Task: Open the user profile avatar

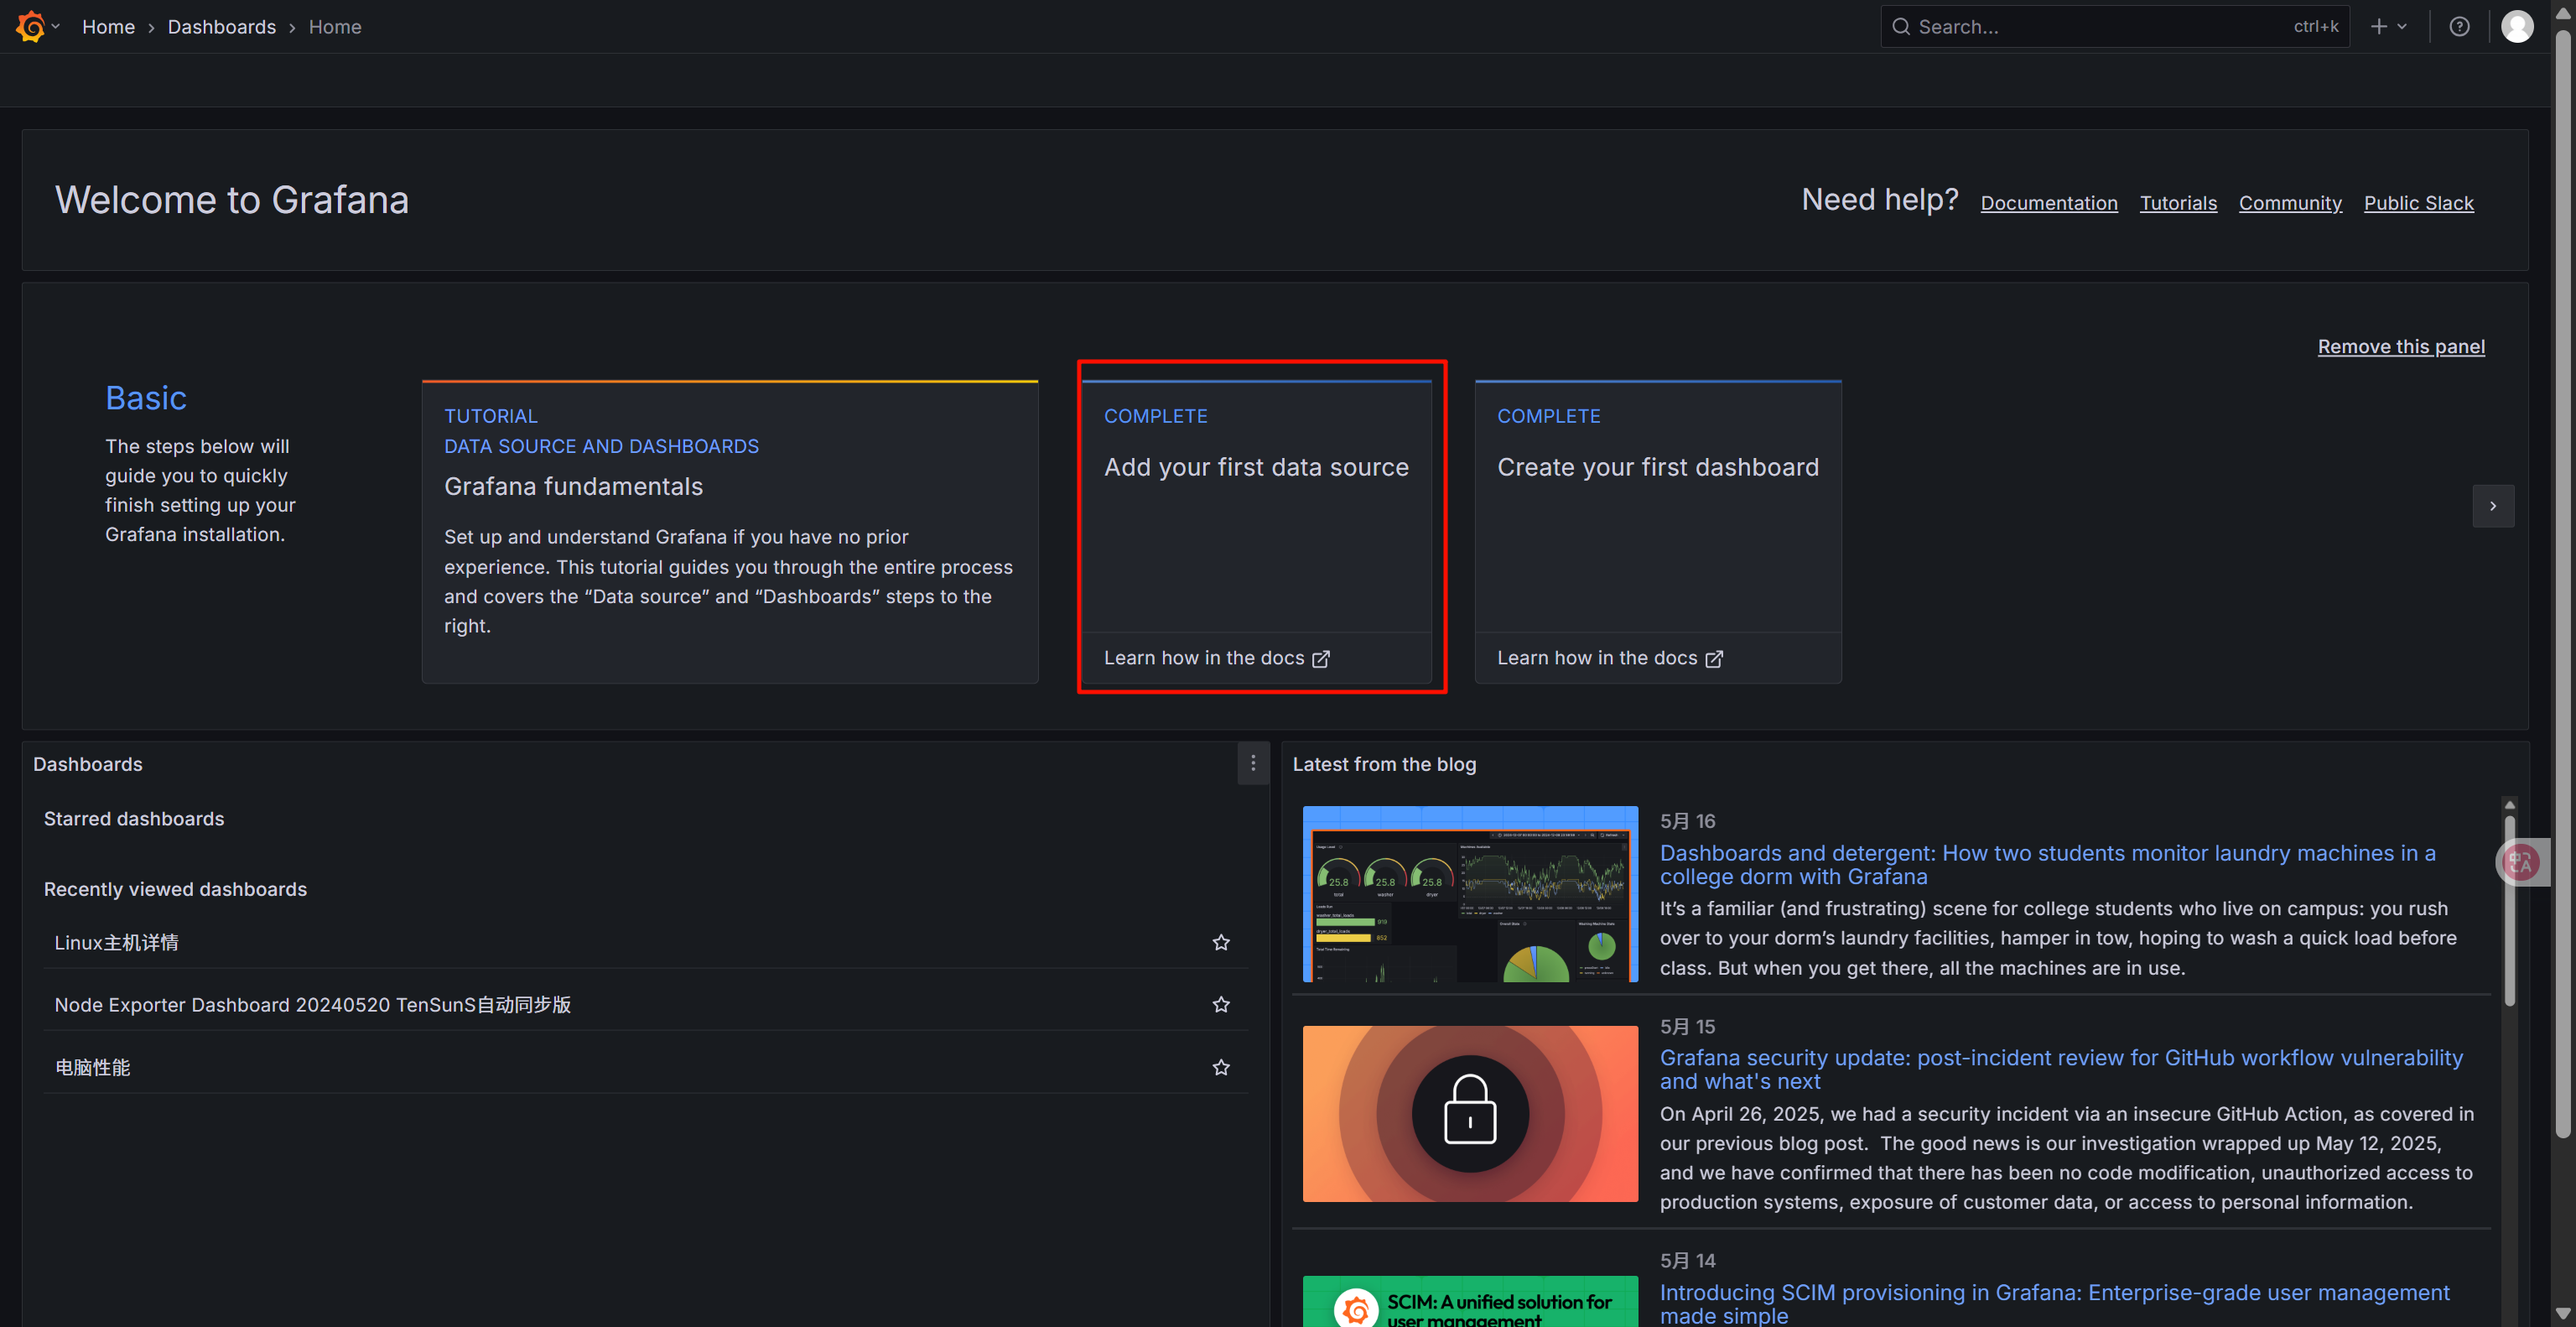Action: (2516, 27)
